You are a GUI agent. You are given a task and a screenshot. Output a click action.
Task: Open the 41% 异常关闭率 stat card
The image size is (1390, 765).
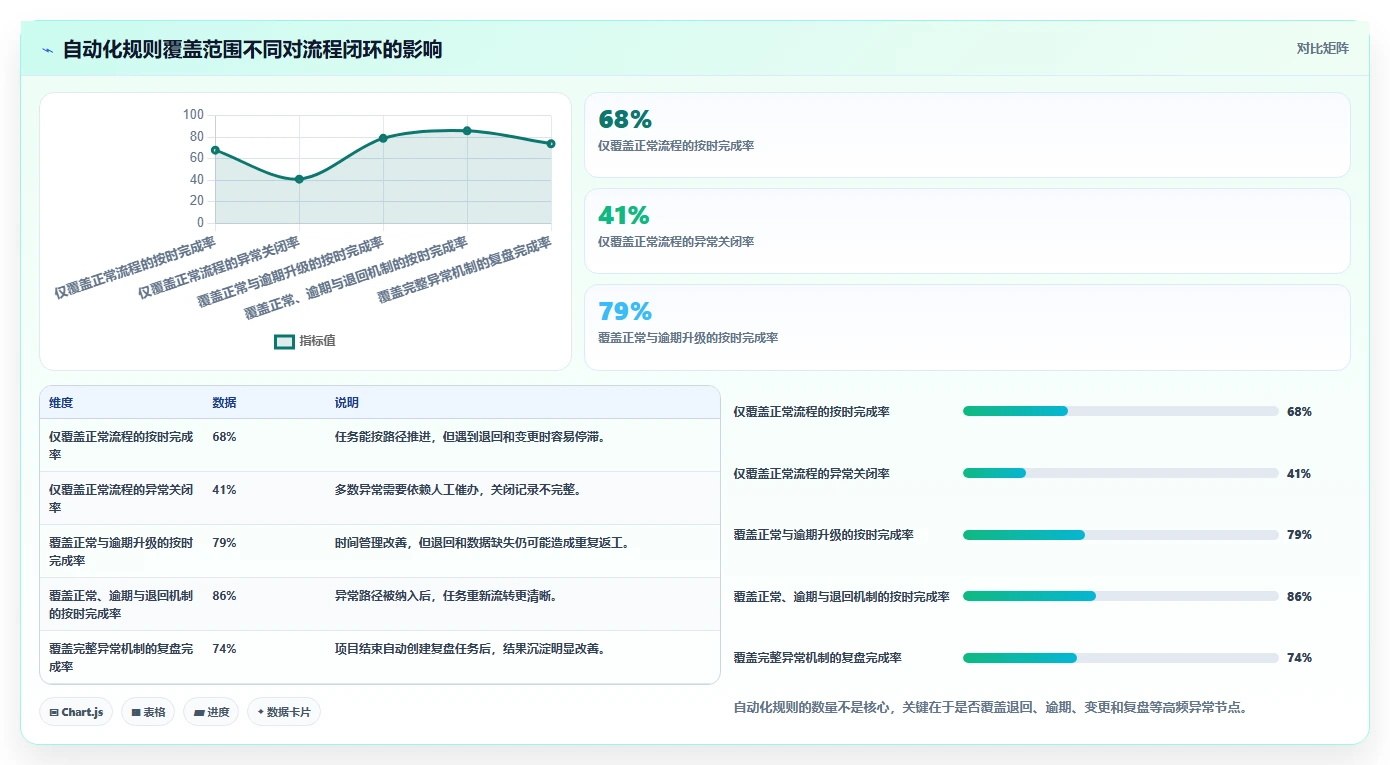pos(967,231)
